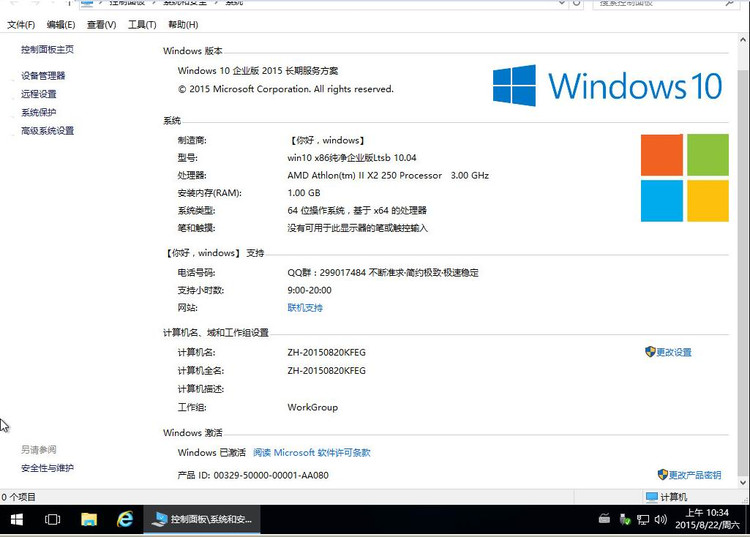750x537 pixels.
Task: Click 更改产品密钥 link
Action: (x=695, y=475)
